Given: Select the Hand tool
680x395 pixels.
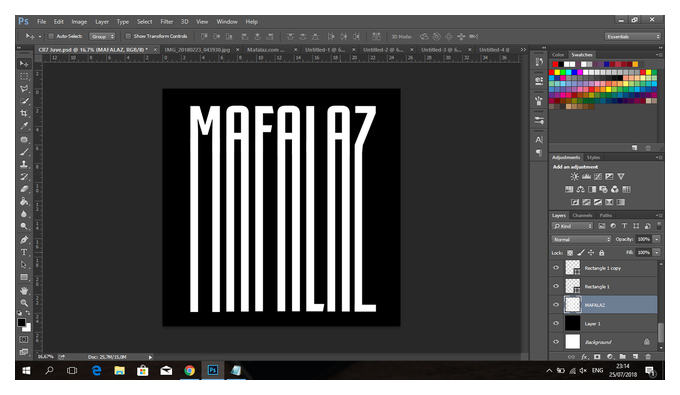Looking at the screenshot, I should tap(24, 291).
